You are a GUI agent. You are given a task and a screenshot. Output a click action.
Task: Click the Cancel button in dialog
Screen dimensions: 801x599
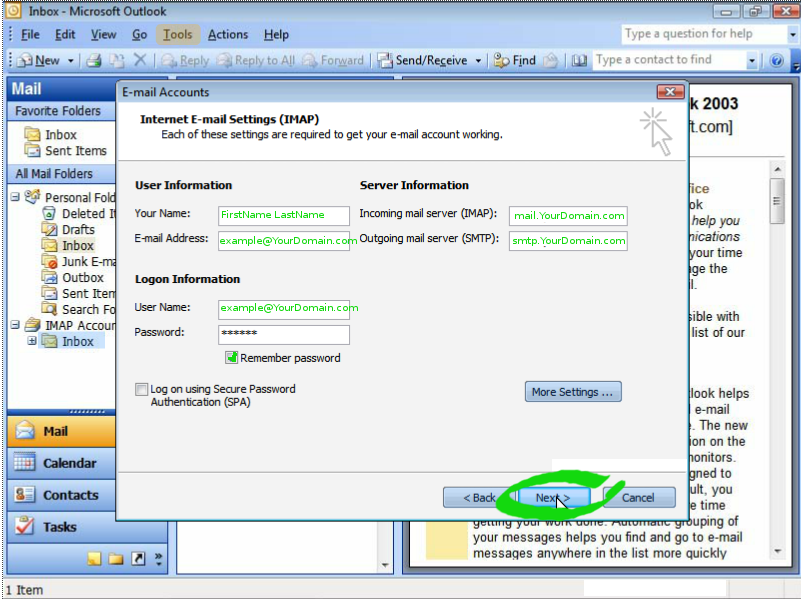[639, 497]
